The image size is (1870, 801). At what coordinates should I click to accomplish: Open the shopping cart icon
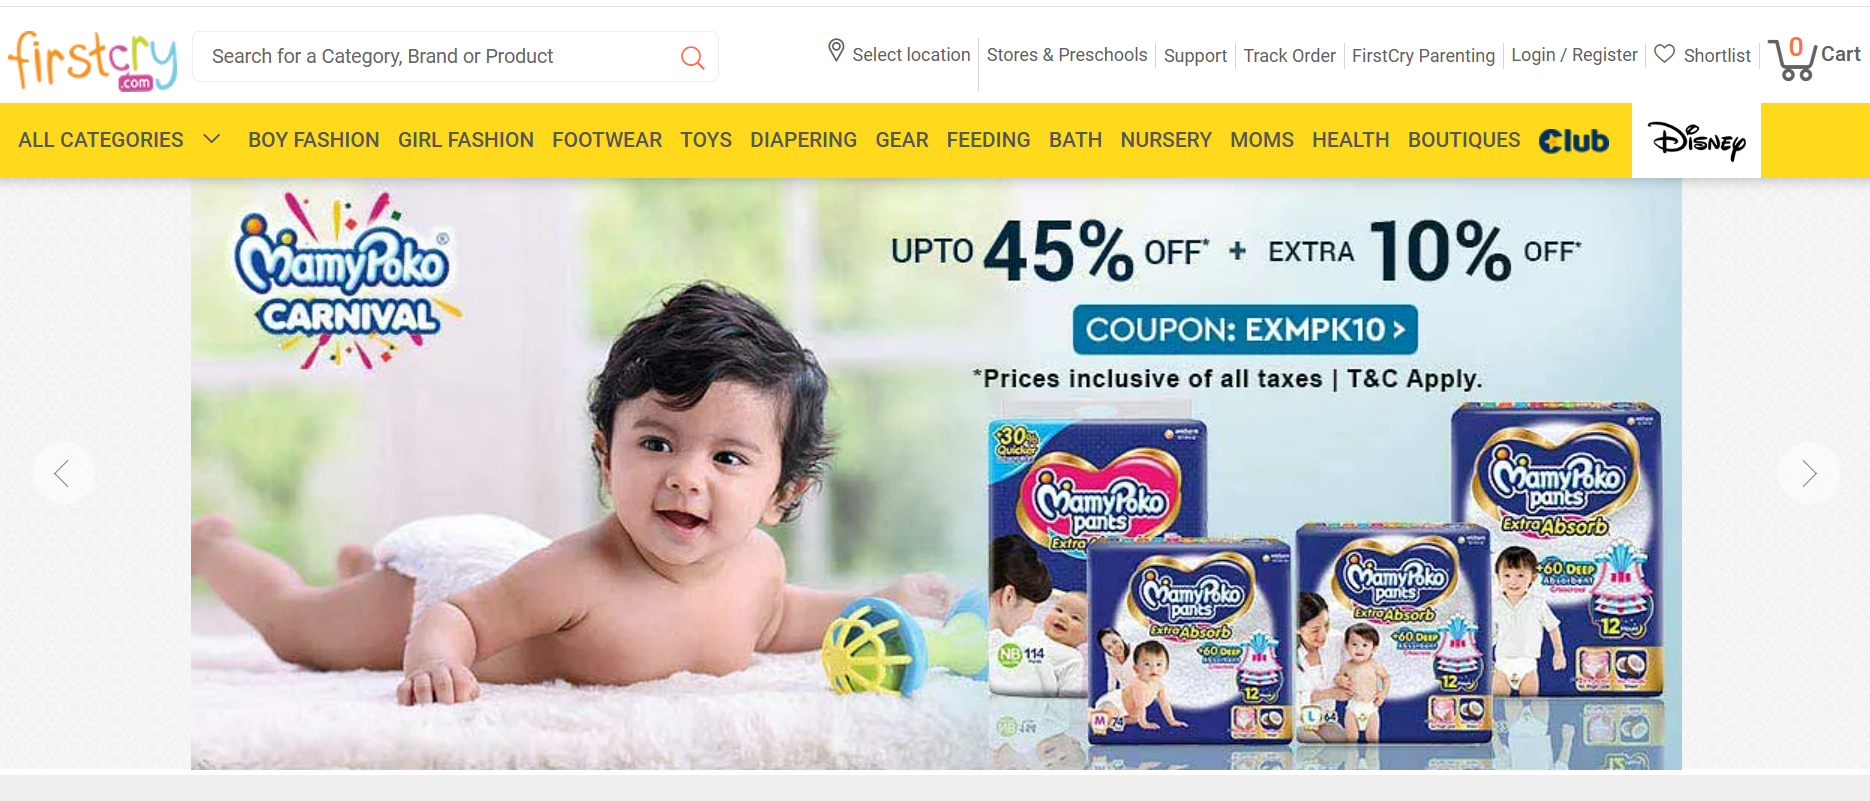[x=1791, y=59]
